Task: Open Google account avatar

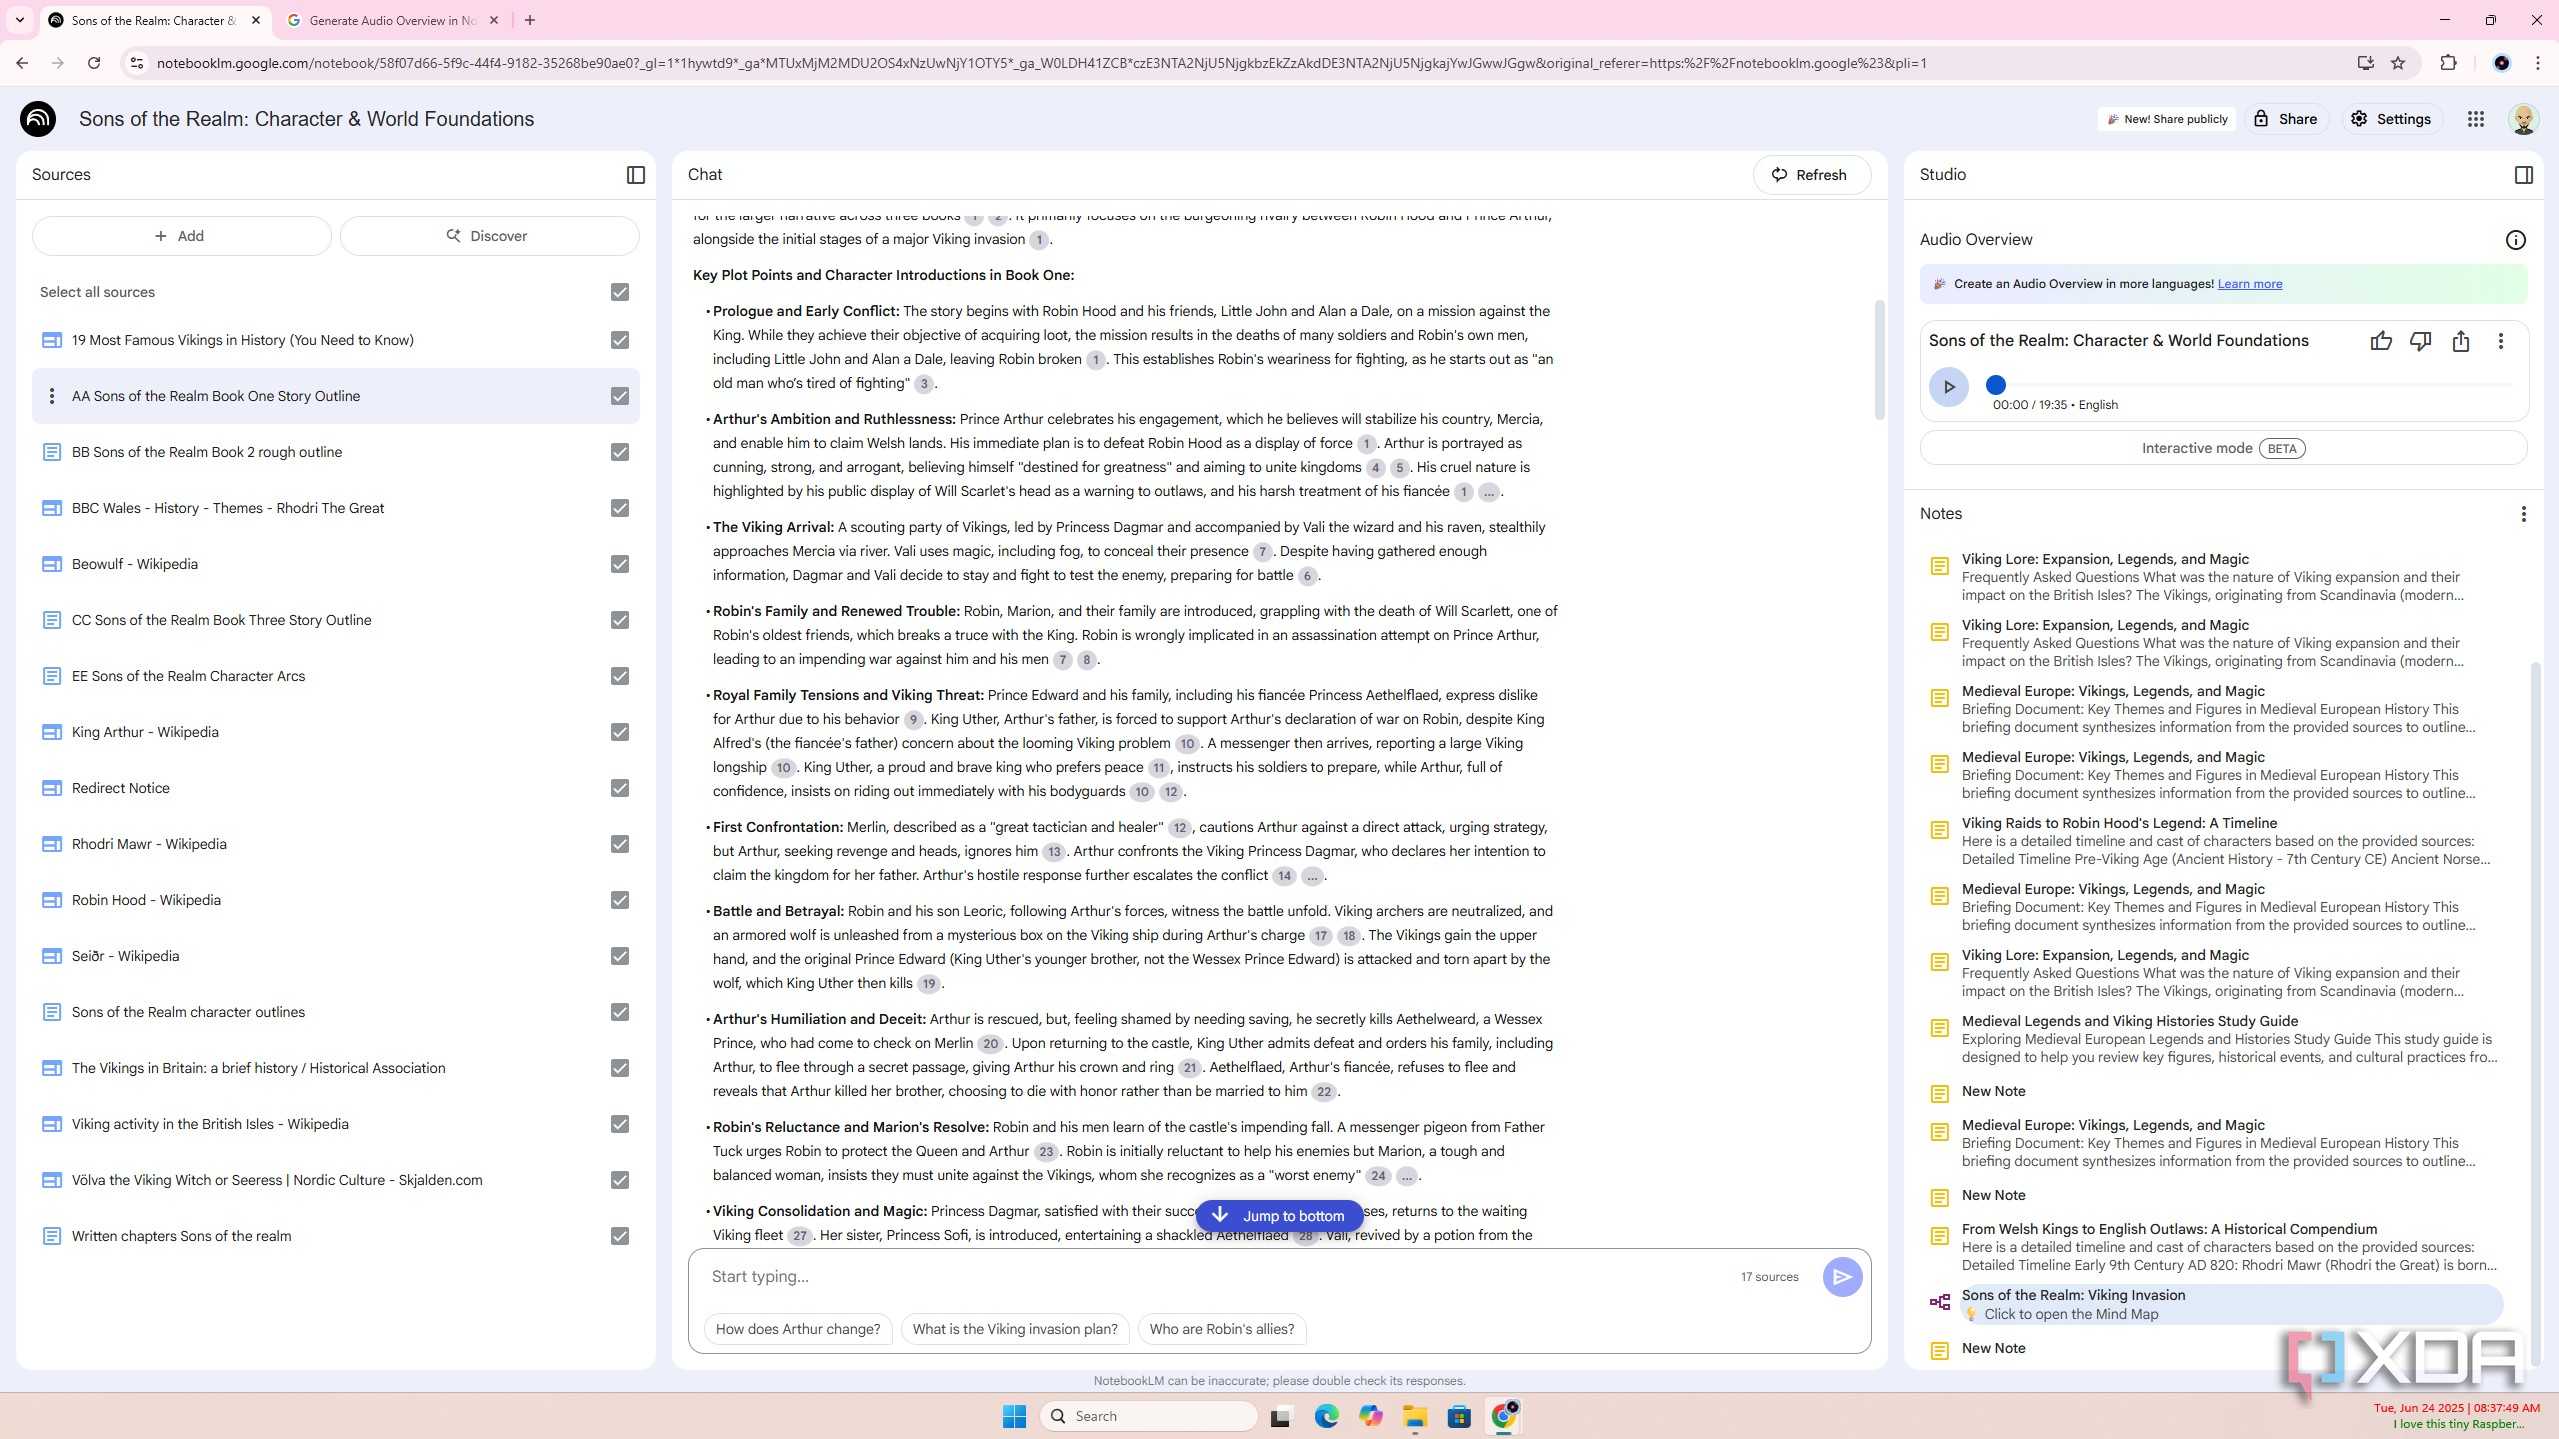Action: tap(2523, 119)
